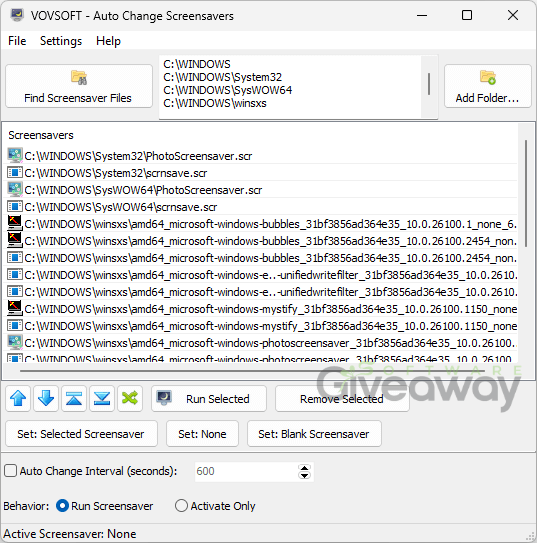Select Run Screensaver behavior option
Viewport: 537px width, 543px height.
pos(62,506)
